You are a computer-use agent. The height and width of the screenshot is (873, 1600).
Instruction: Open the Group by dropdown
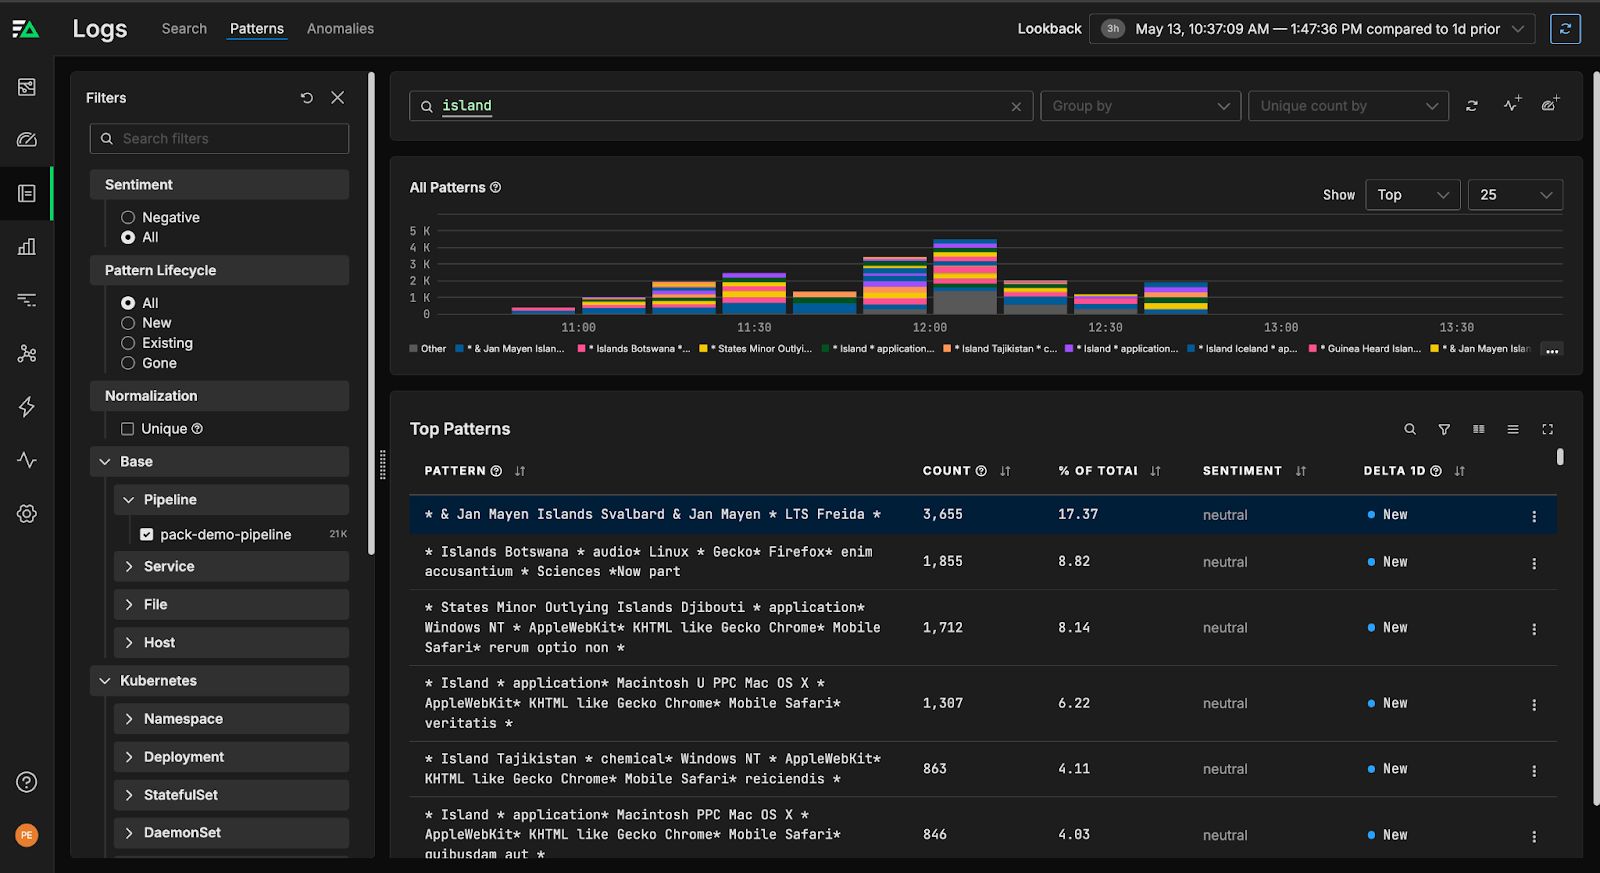point(1140,106)
